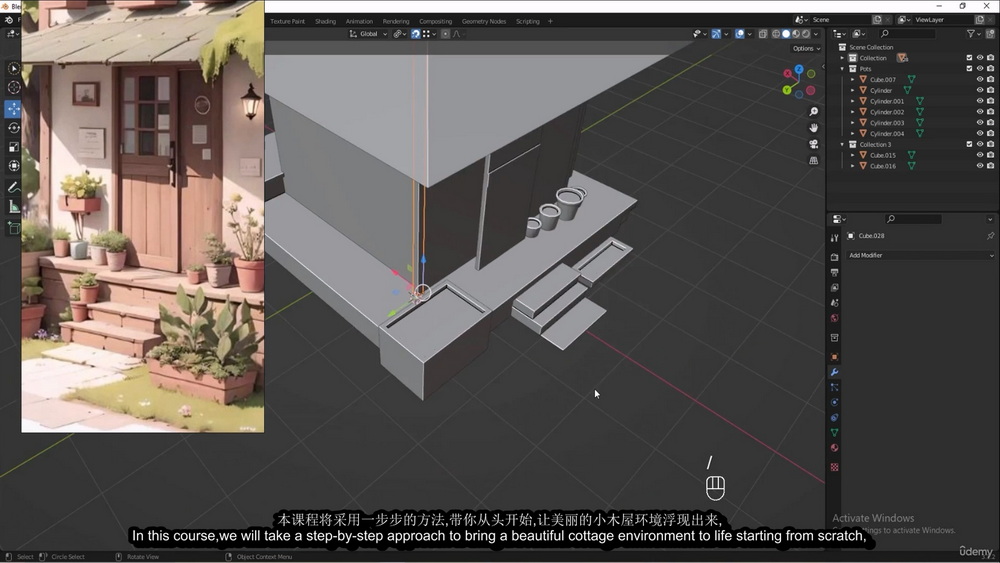The width and height of the screenshot is (1000, 563).
Task: Add a new workspace with plus button
Action: (550, 22)
